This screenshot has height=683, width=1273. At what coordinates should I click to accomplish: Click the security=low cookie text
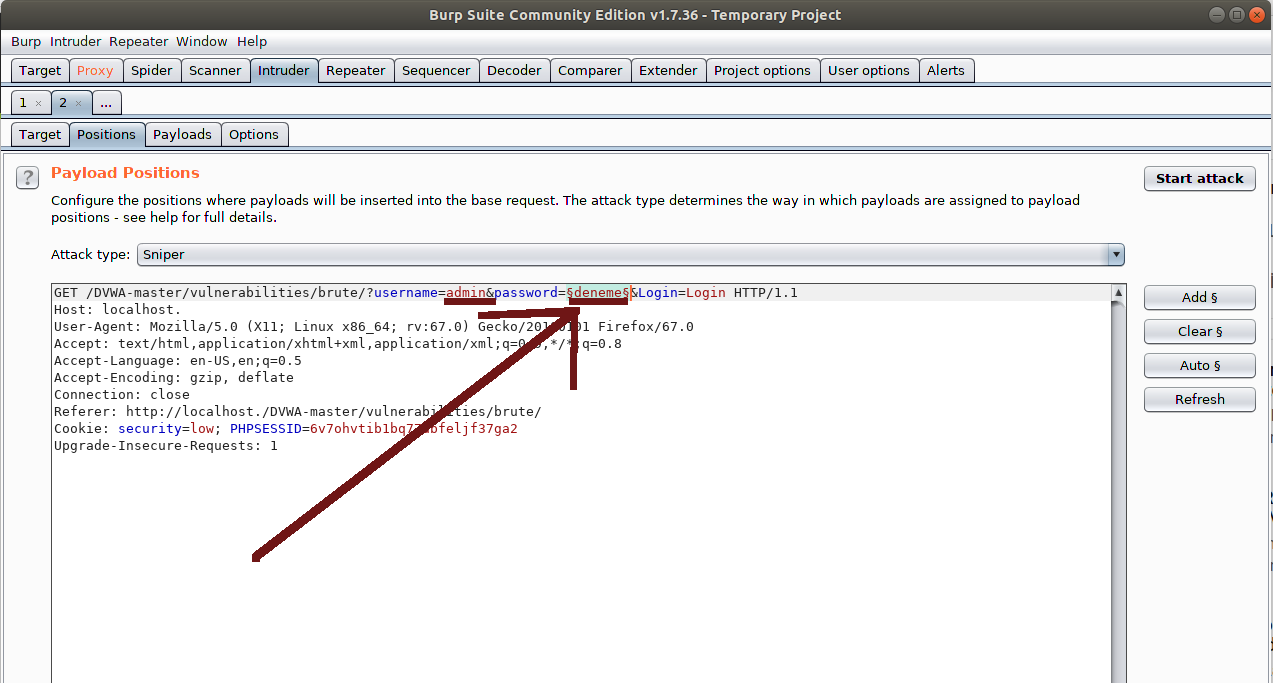coord(166,429)
